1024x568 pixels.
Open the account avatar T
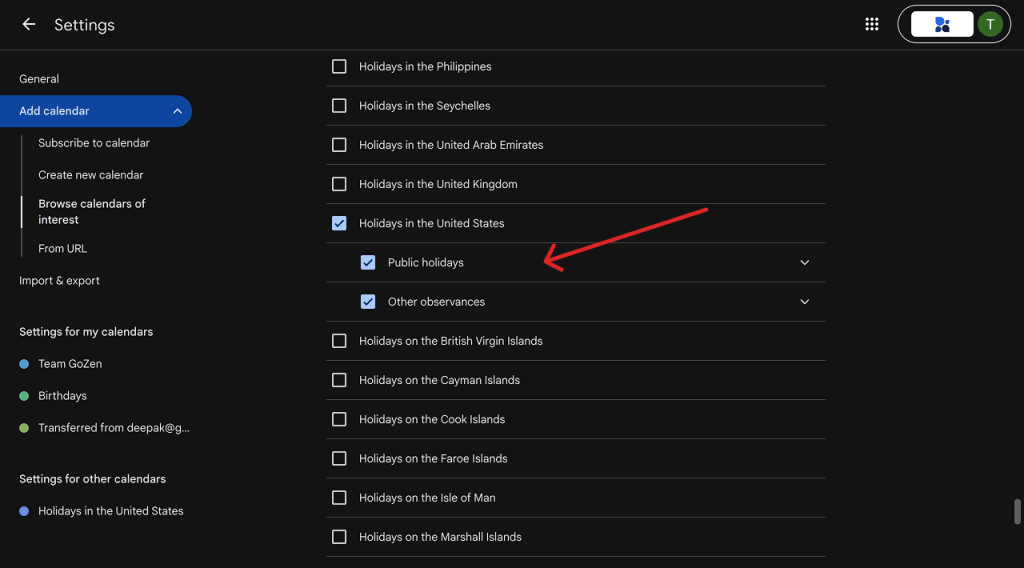click(990, 24)
